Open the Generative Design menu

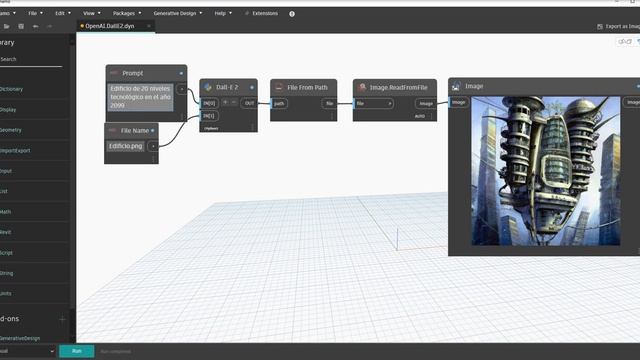pos(178,13)
